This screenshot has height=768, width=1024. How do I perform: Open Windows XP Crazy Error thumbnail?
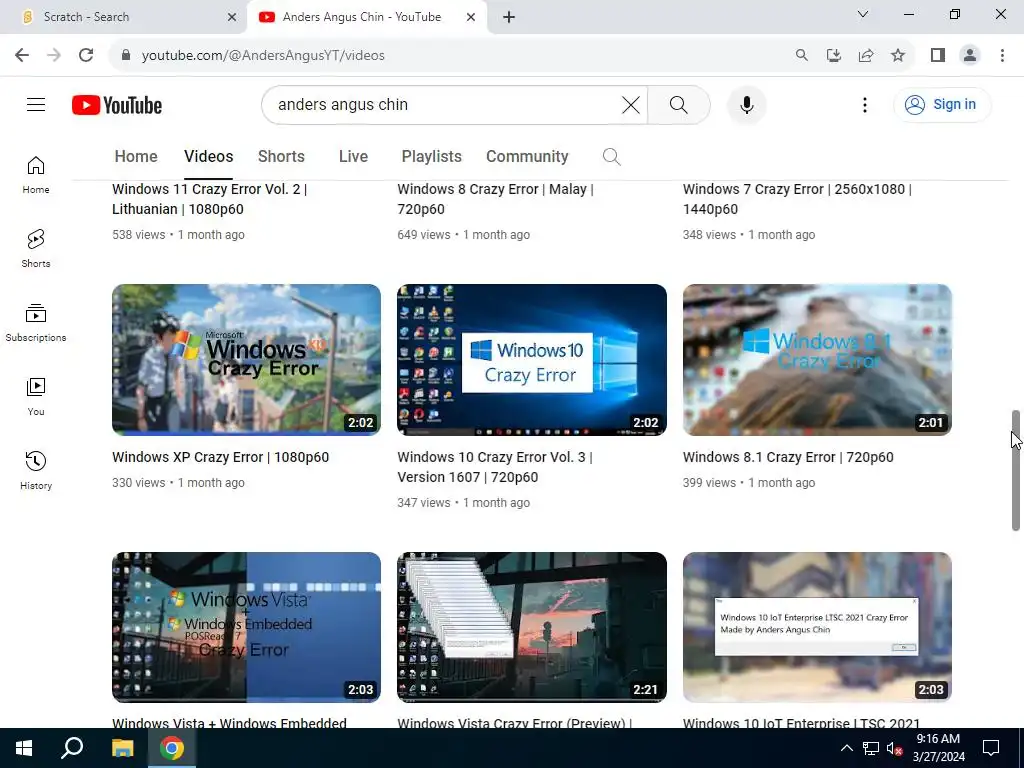click(x=246, y=360)
